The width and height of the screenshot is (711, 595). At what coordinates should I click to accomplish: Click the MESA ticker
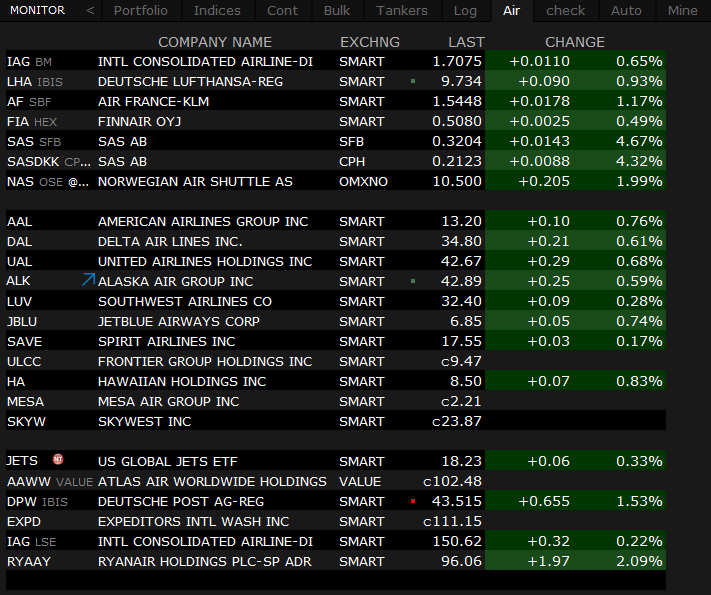point(25,401)
